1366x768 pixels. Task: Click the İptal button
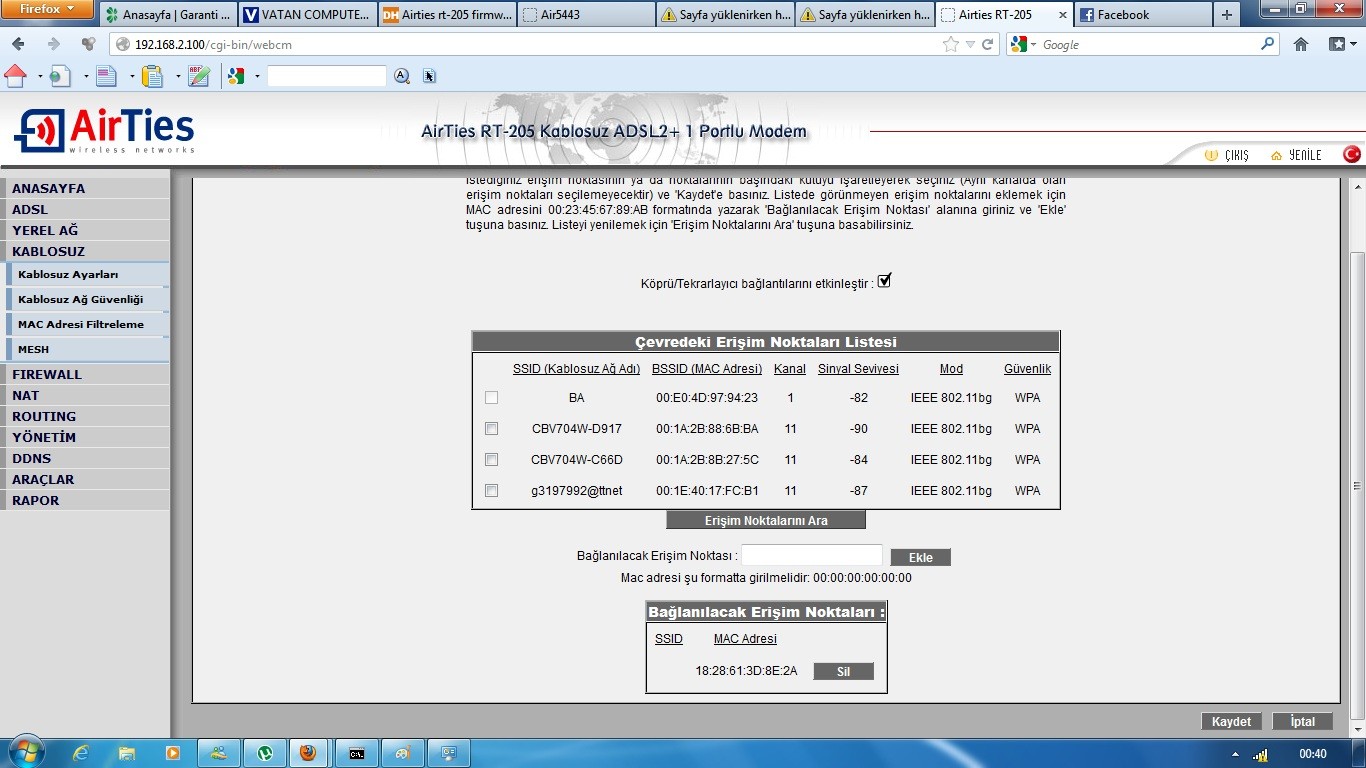pyautogui.click(x=1302, y=721)
